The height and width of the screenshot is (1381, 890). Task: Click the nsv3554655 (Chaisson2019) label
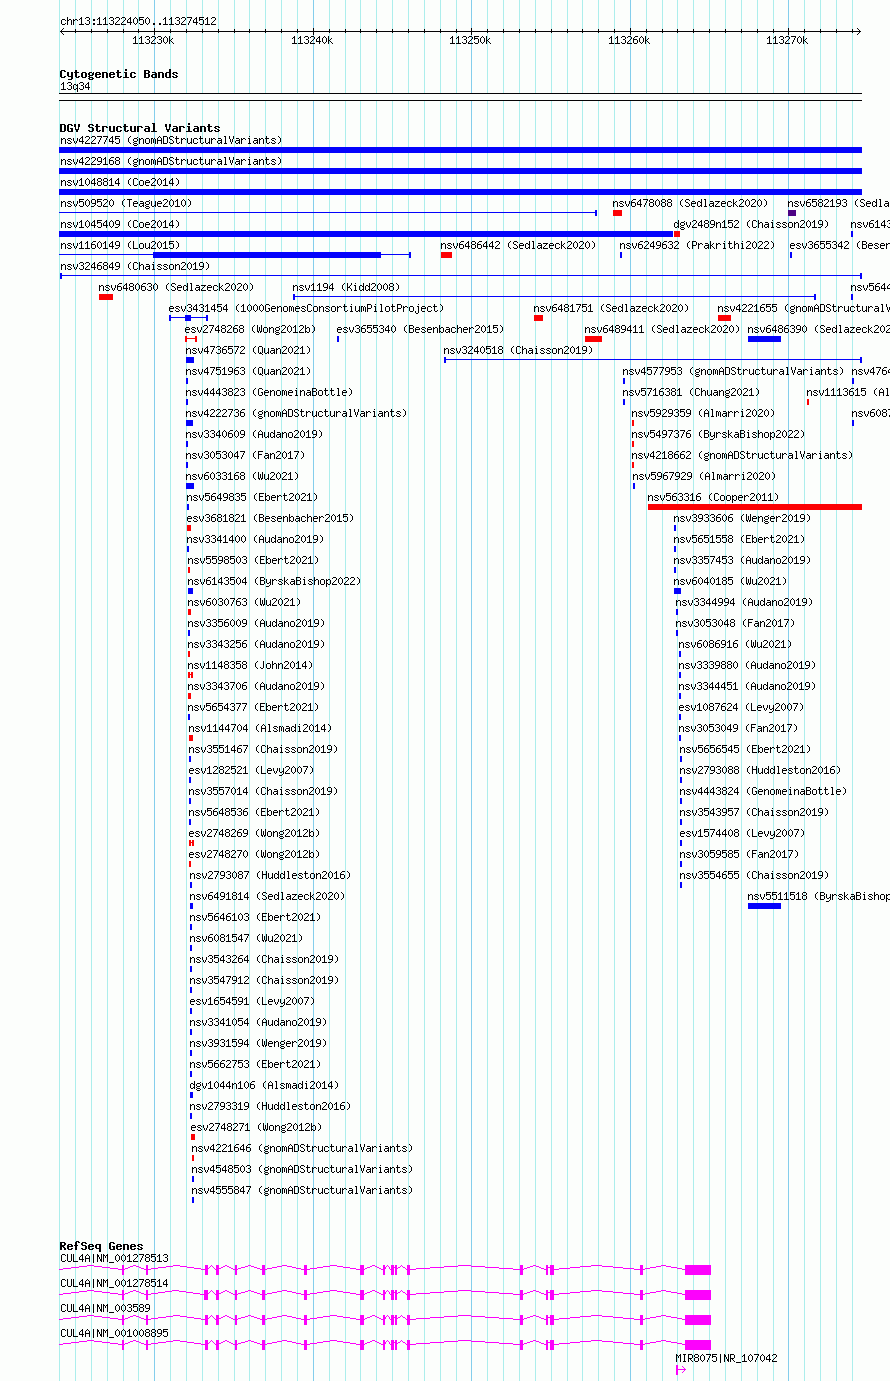(754, 875)
